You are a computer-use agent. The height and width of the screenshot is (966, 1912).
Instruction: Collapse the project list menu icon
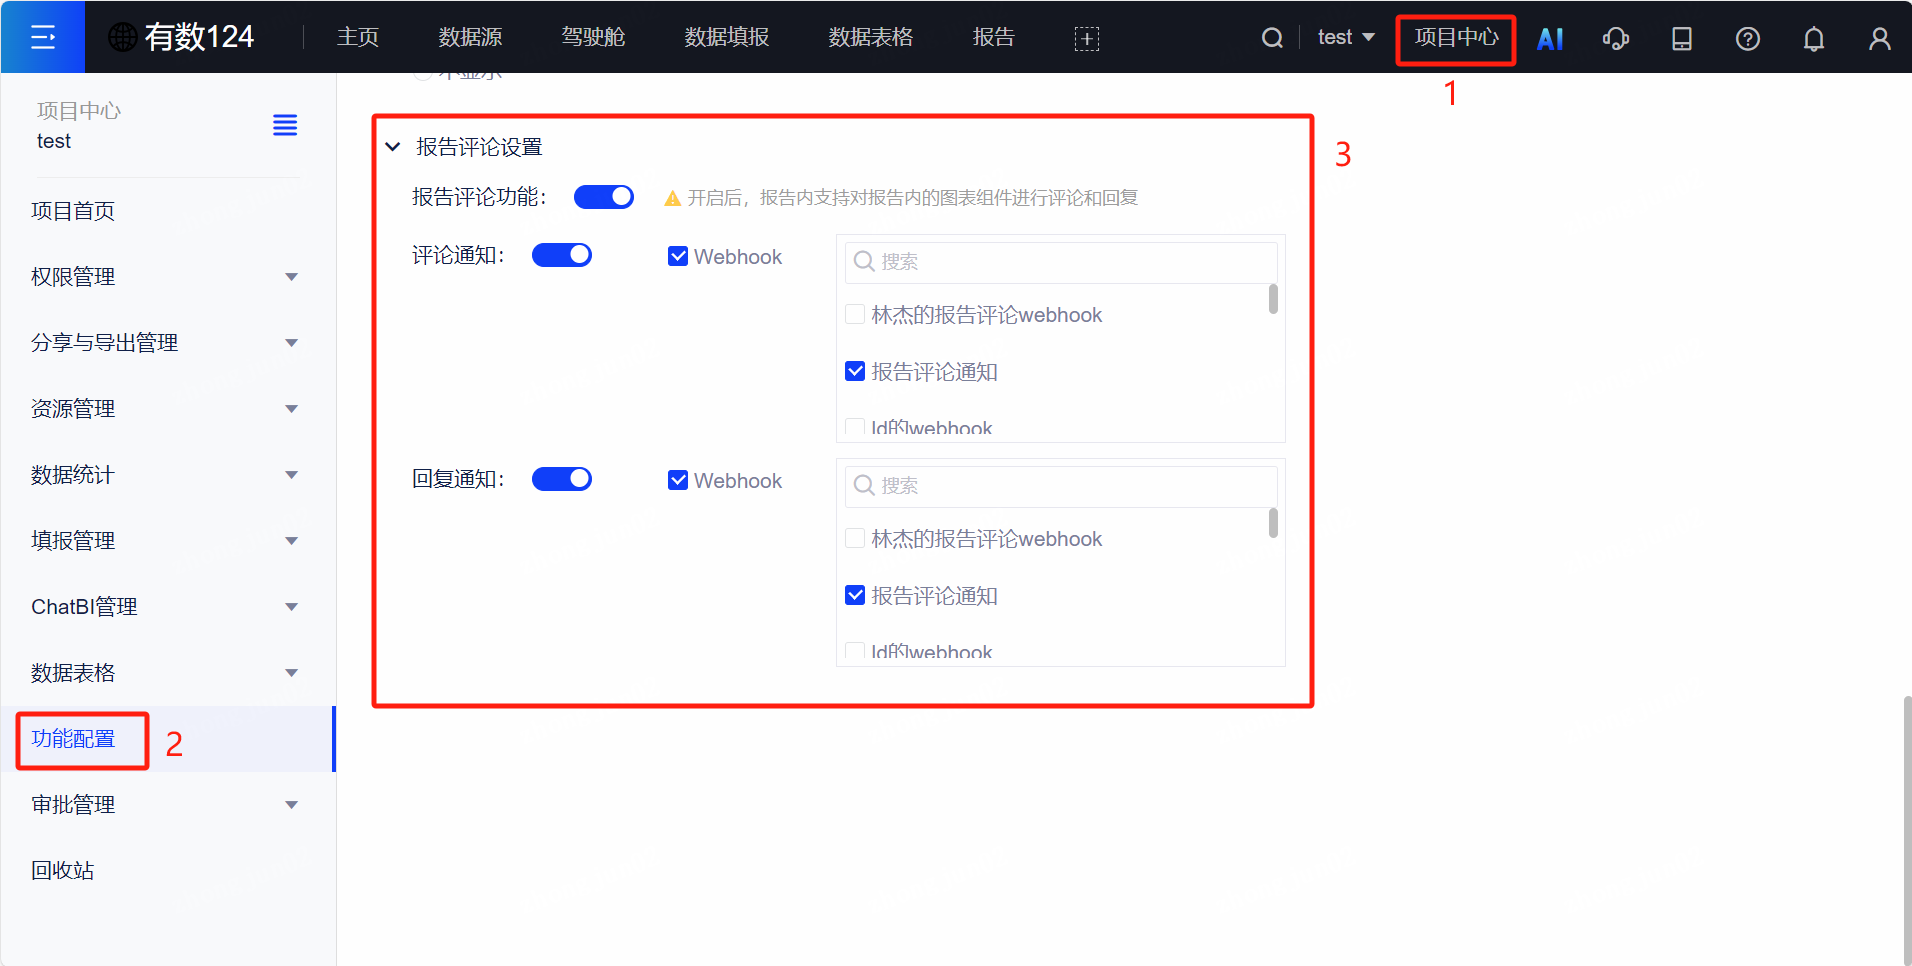click(x=285, y=124)
